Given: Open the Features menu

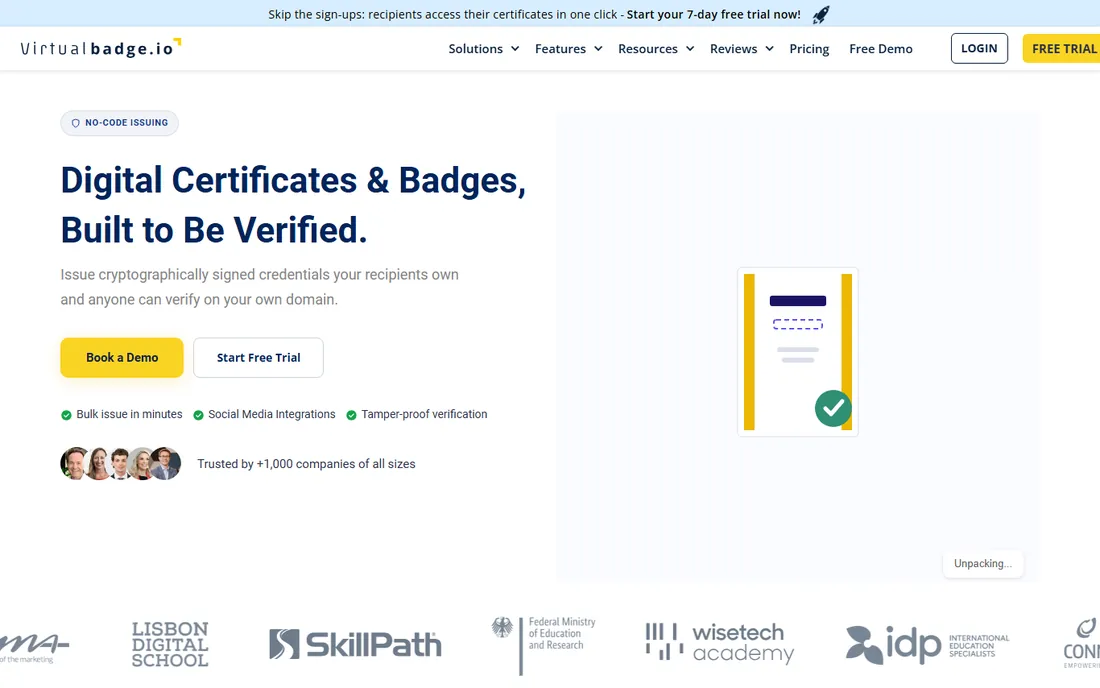Looking at the screenshot, I should coord(561,49).
